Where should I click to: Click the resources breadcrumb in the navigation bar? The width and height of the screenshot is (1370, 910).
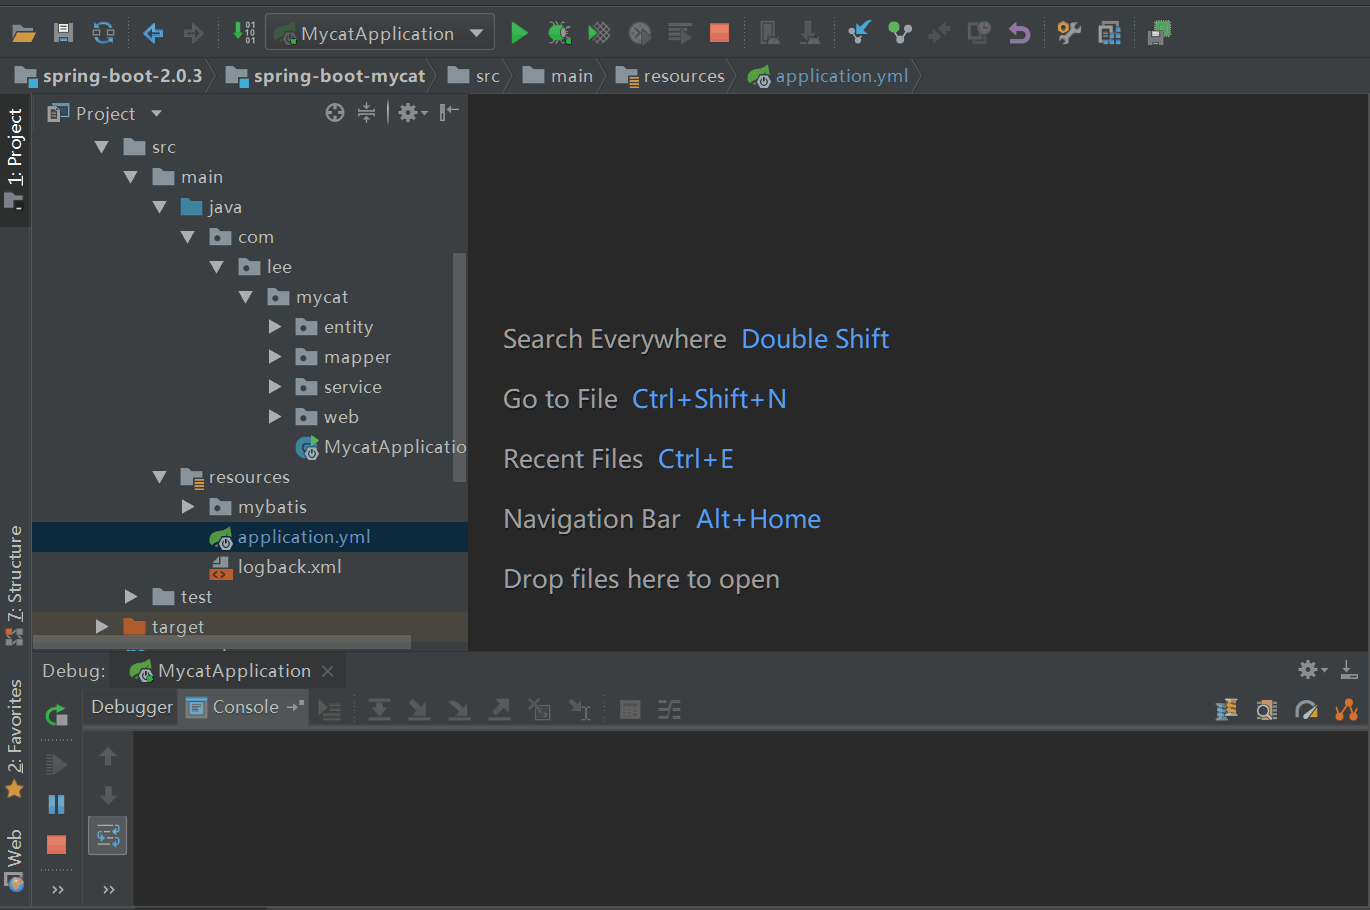point(683,76)
